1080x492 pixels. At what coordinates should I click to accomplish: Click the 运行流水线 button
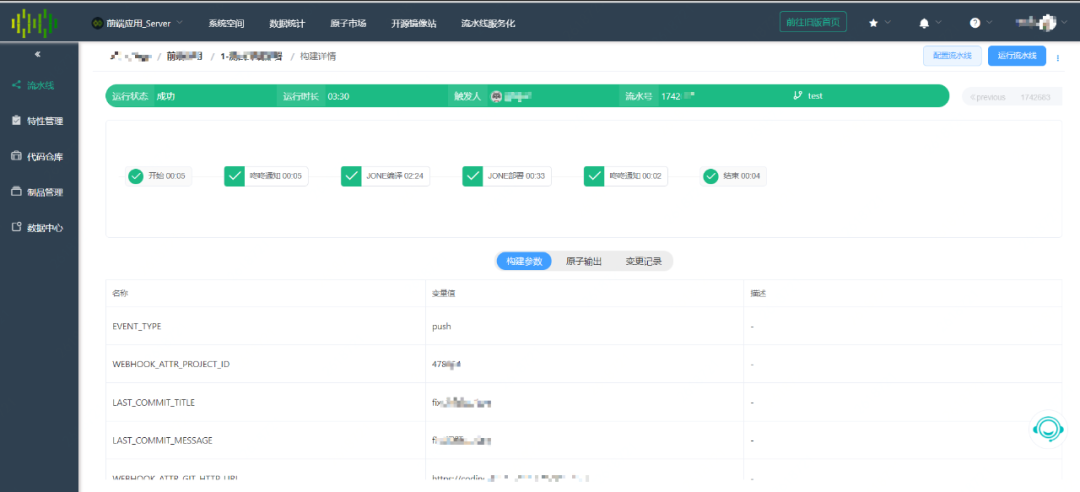coord(1017,56)
